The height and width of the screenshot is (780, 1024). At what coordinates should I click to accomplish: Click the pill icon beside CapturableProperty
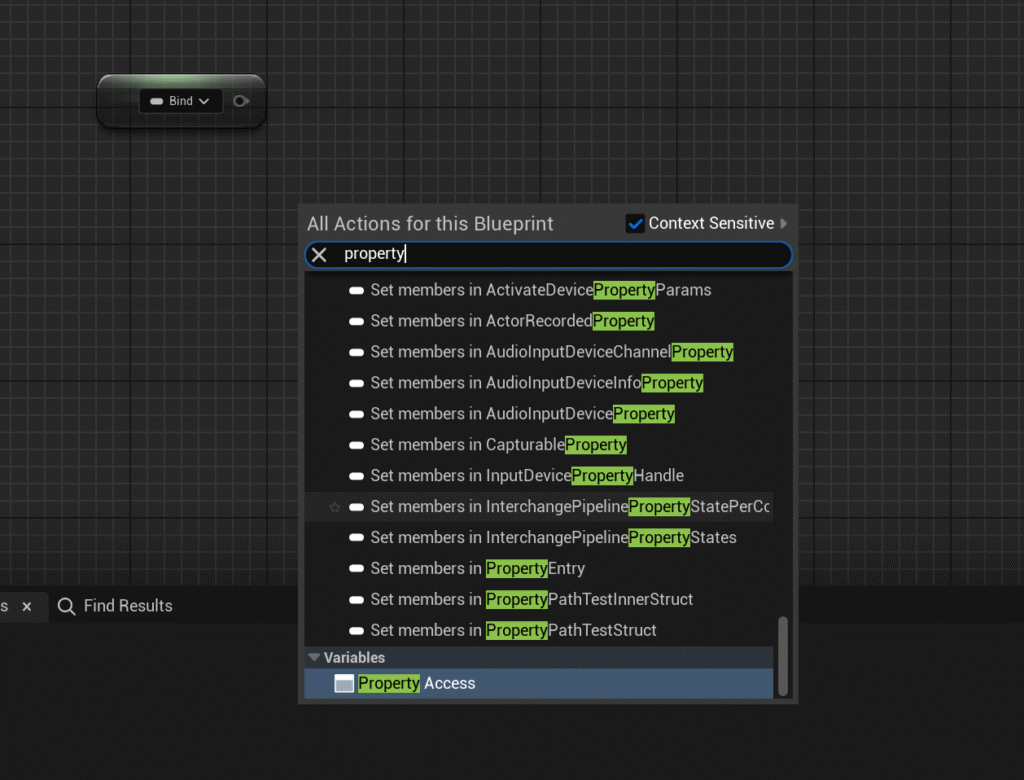pos(356,445)
